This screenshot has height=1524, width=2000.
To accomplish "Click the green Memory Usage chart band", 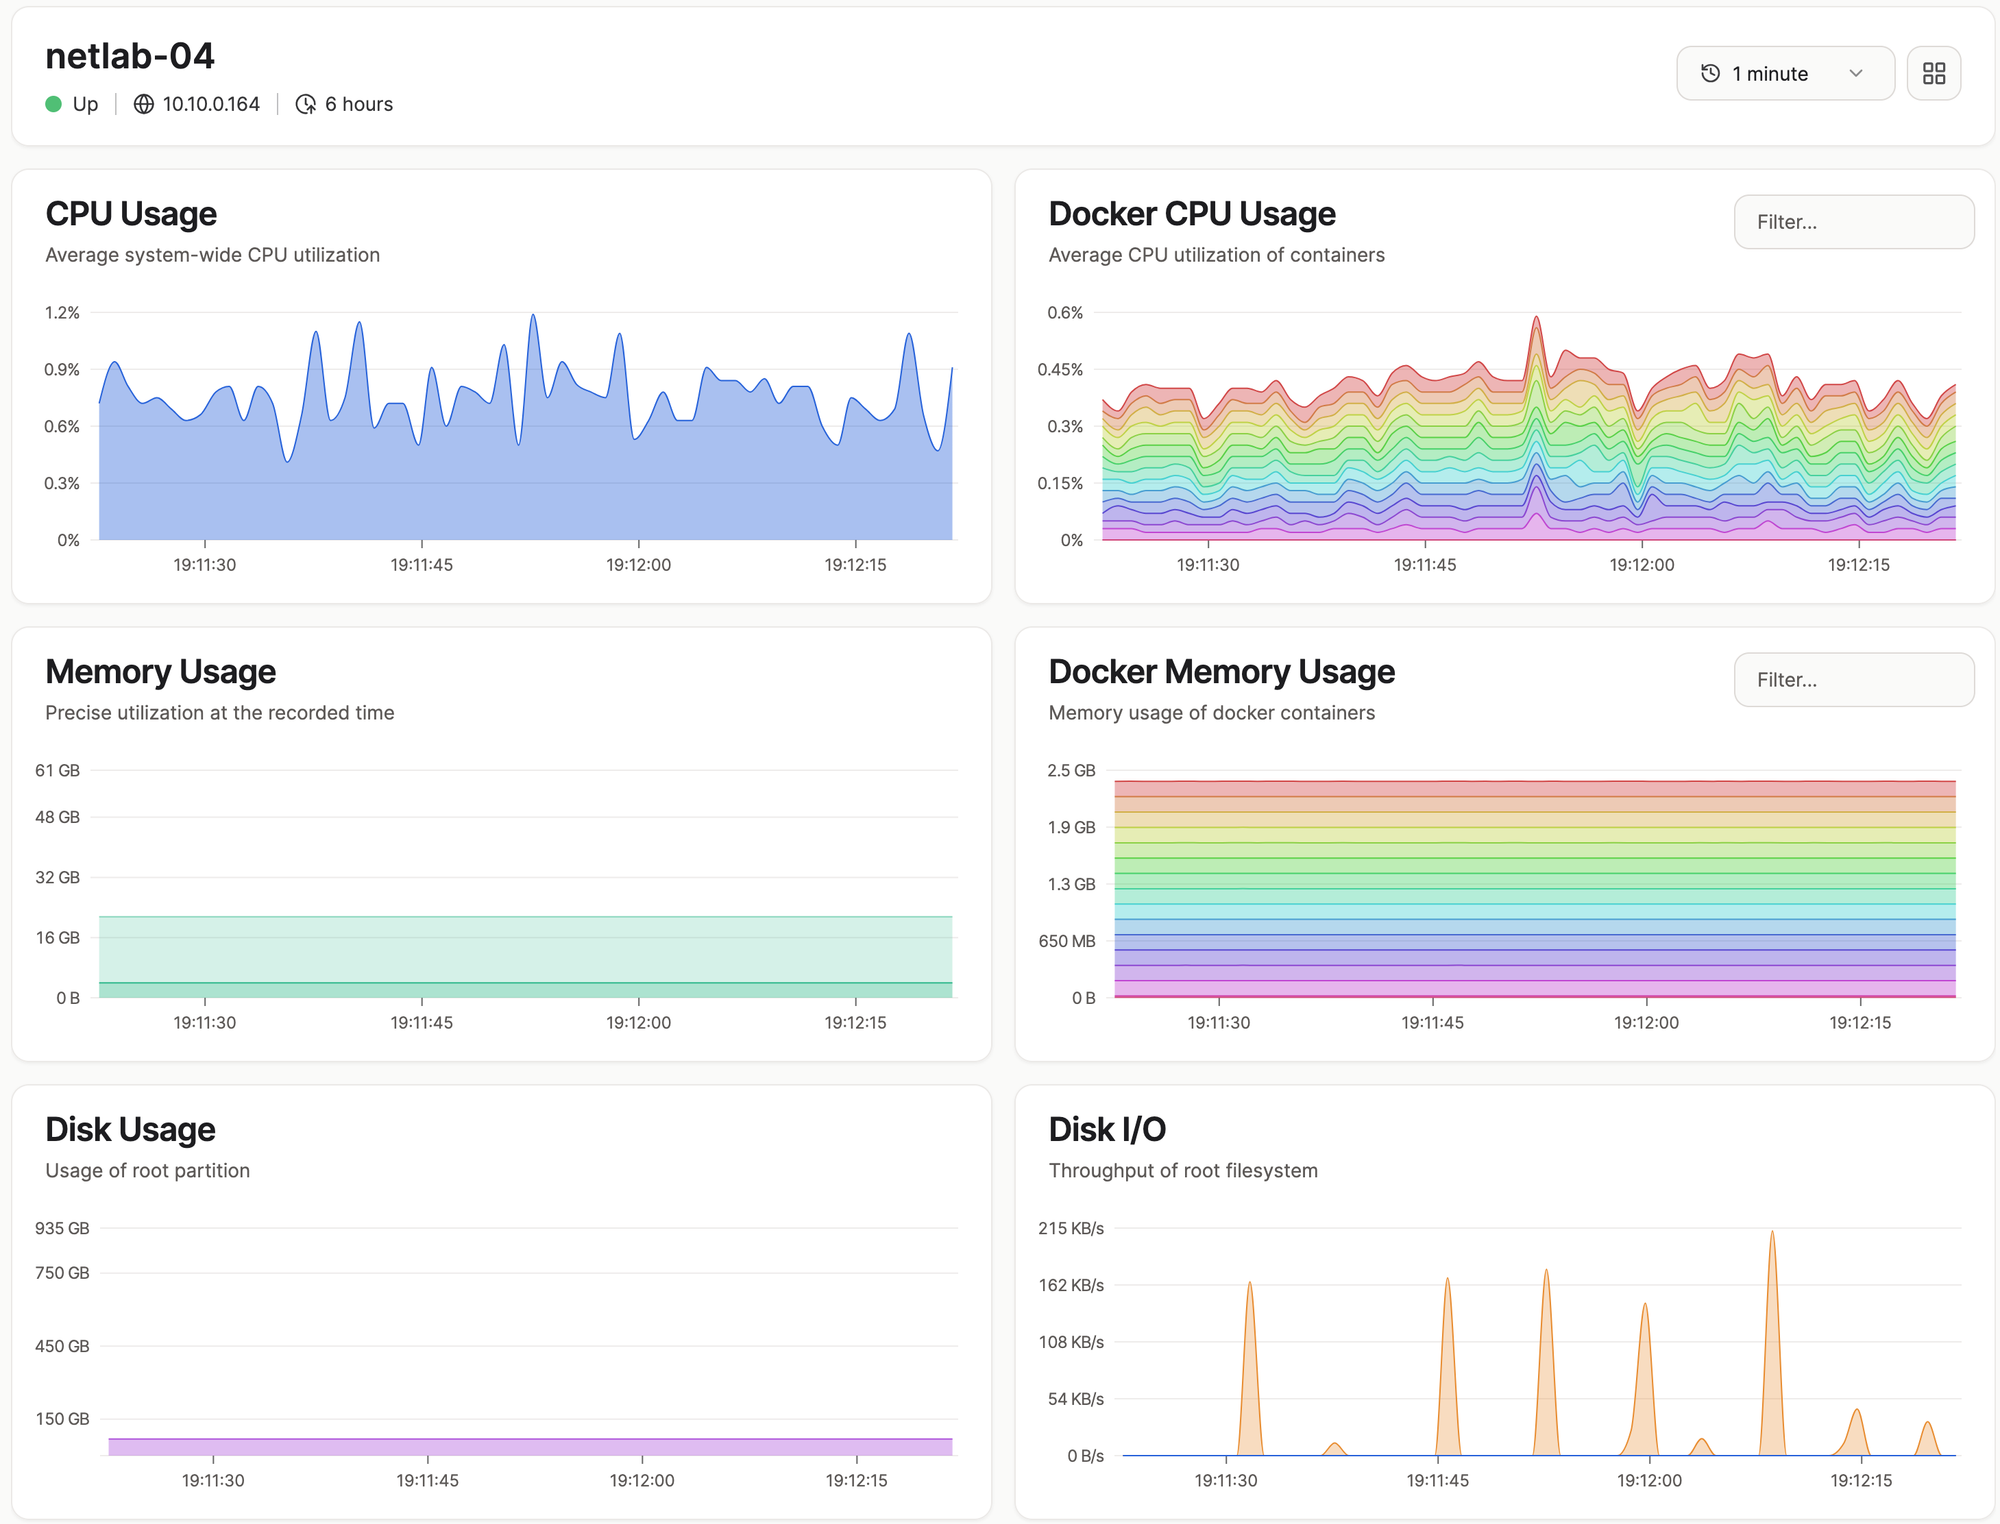I will (525, 950).
